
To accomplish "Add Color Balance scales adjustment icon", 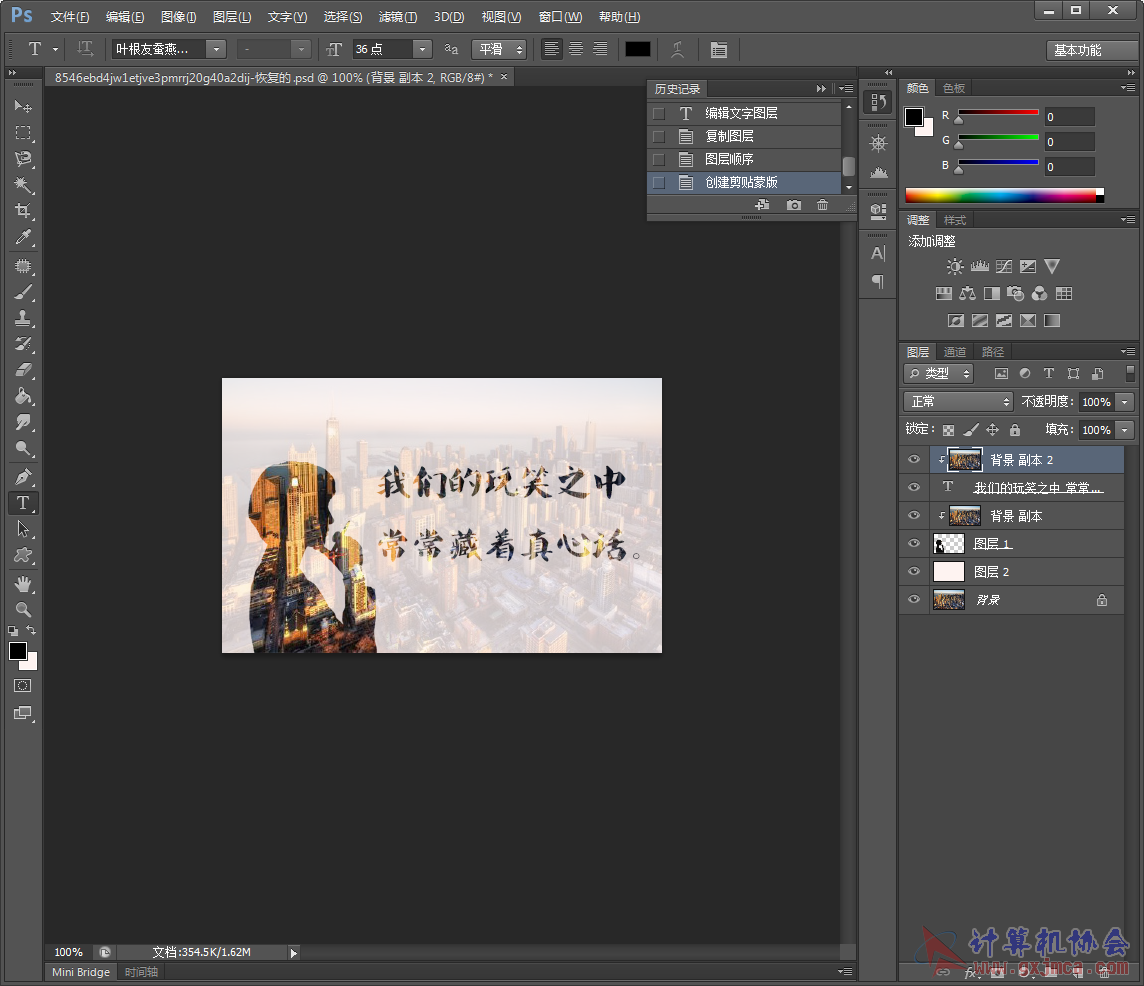I will (x=967, y=293).
